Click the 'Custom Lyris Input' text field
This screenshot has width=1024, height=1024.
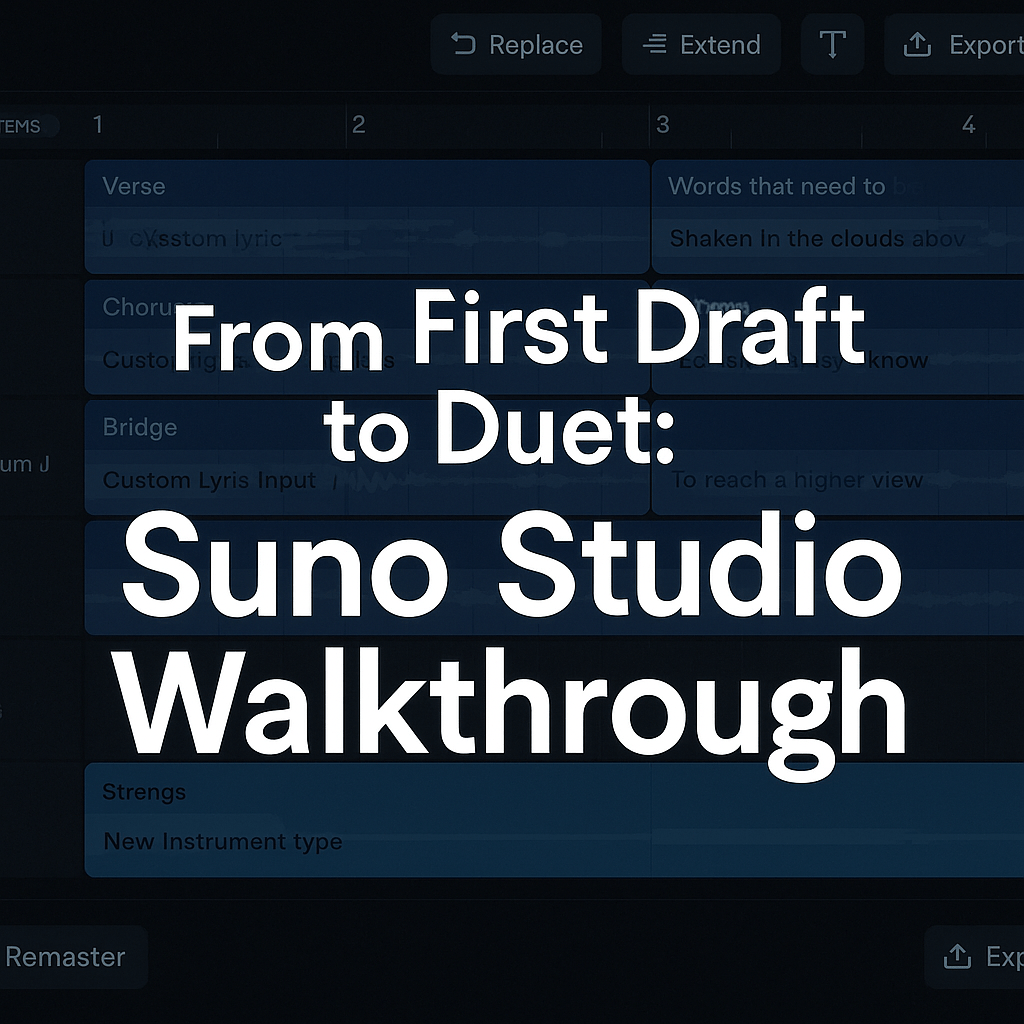pos(209,480)
